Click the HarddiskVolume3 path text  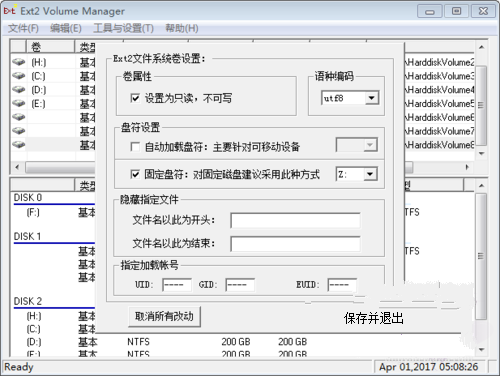pyautogui.click(x=439, y=76)
